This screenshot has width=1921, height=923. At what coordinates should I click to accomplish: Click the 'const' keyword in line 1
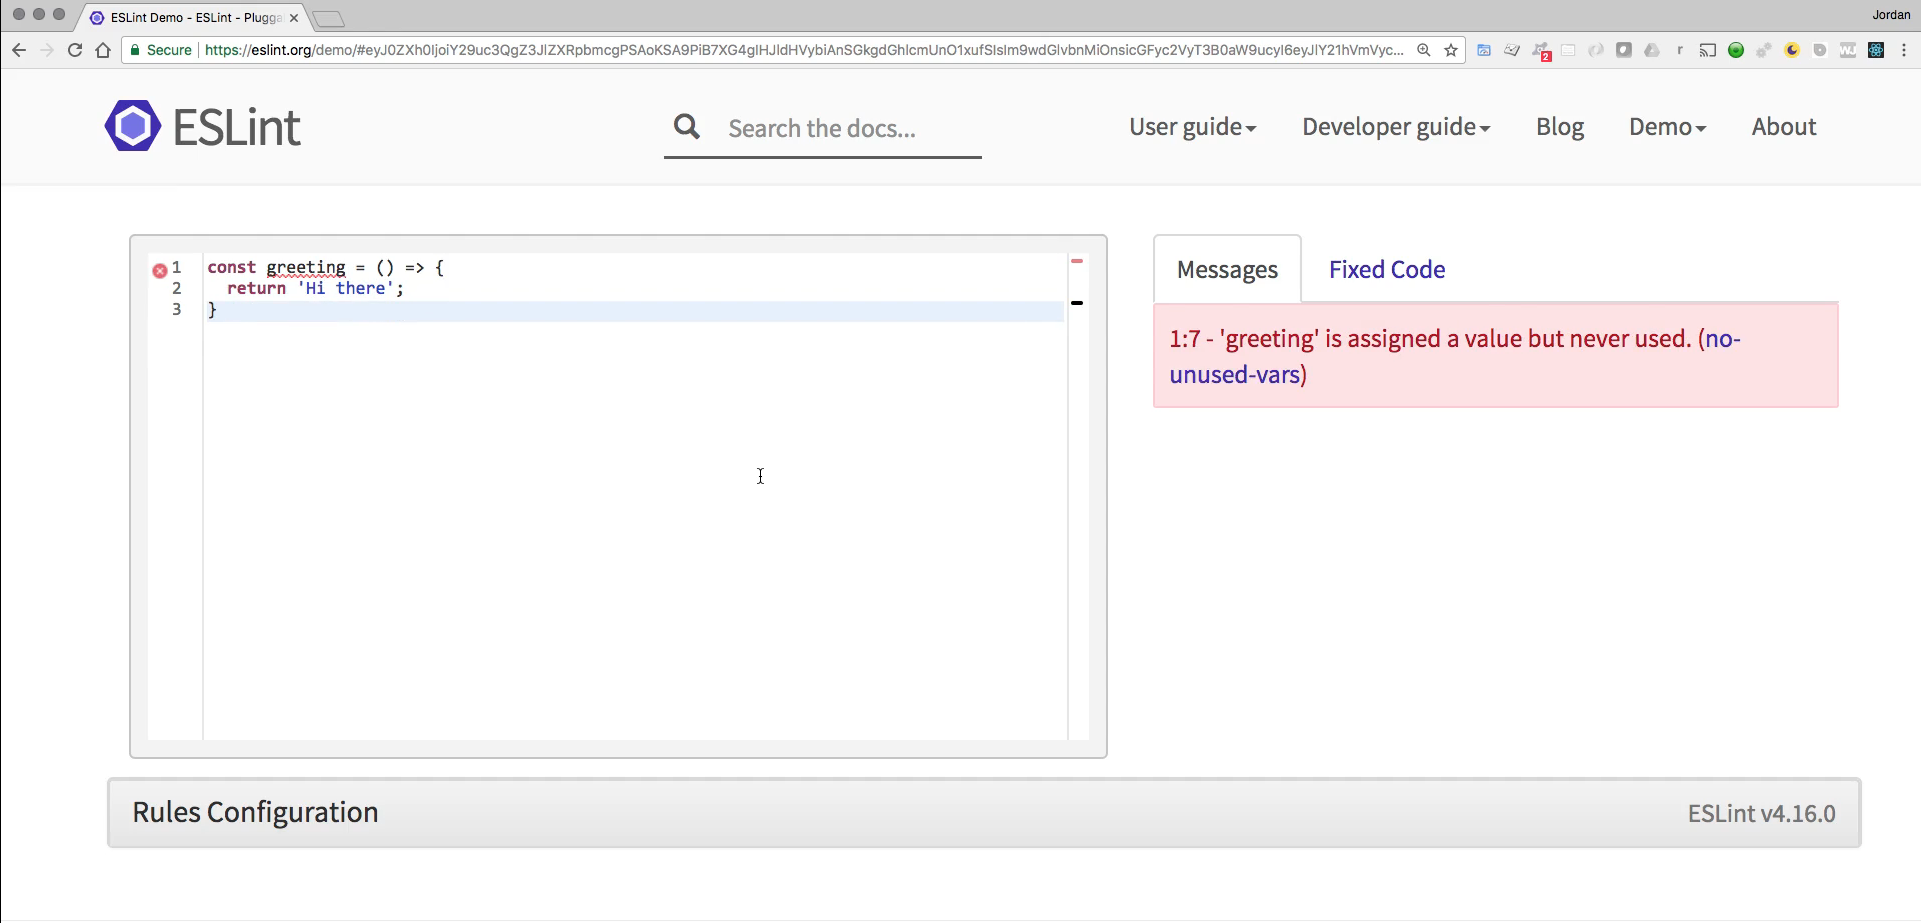click(x=232, y=267)
